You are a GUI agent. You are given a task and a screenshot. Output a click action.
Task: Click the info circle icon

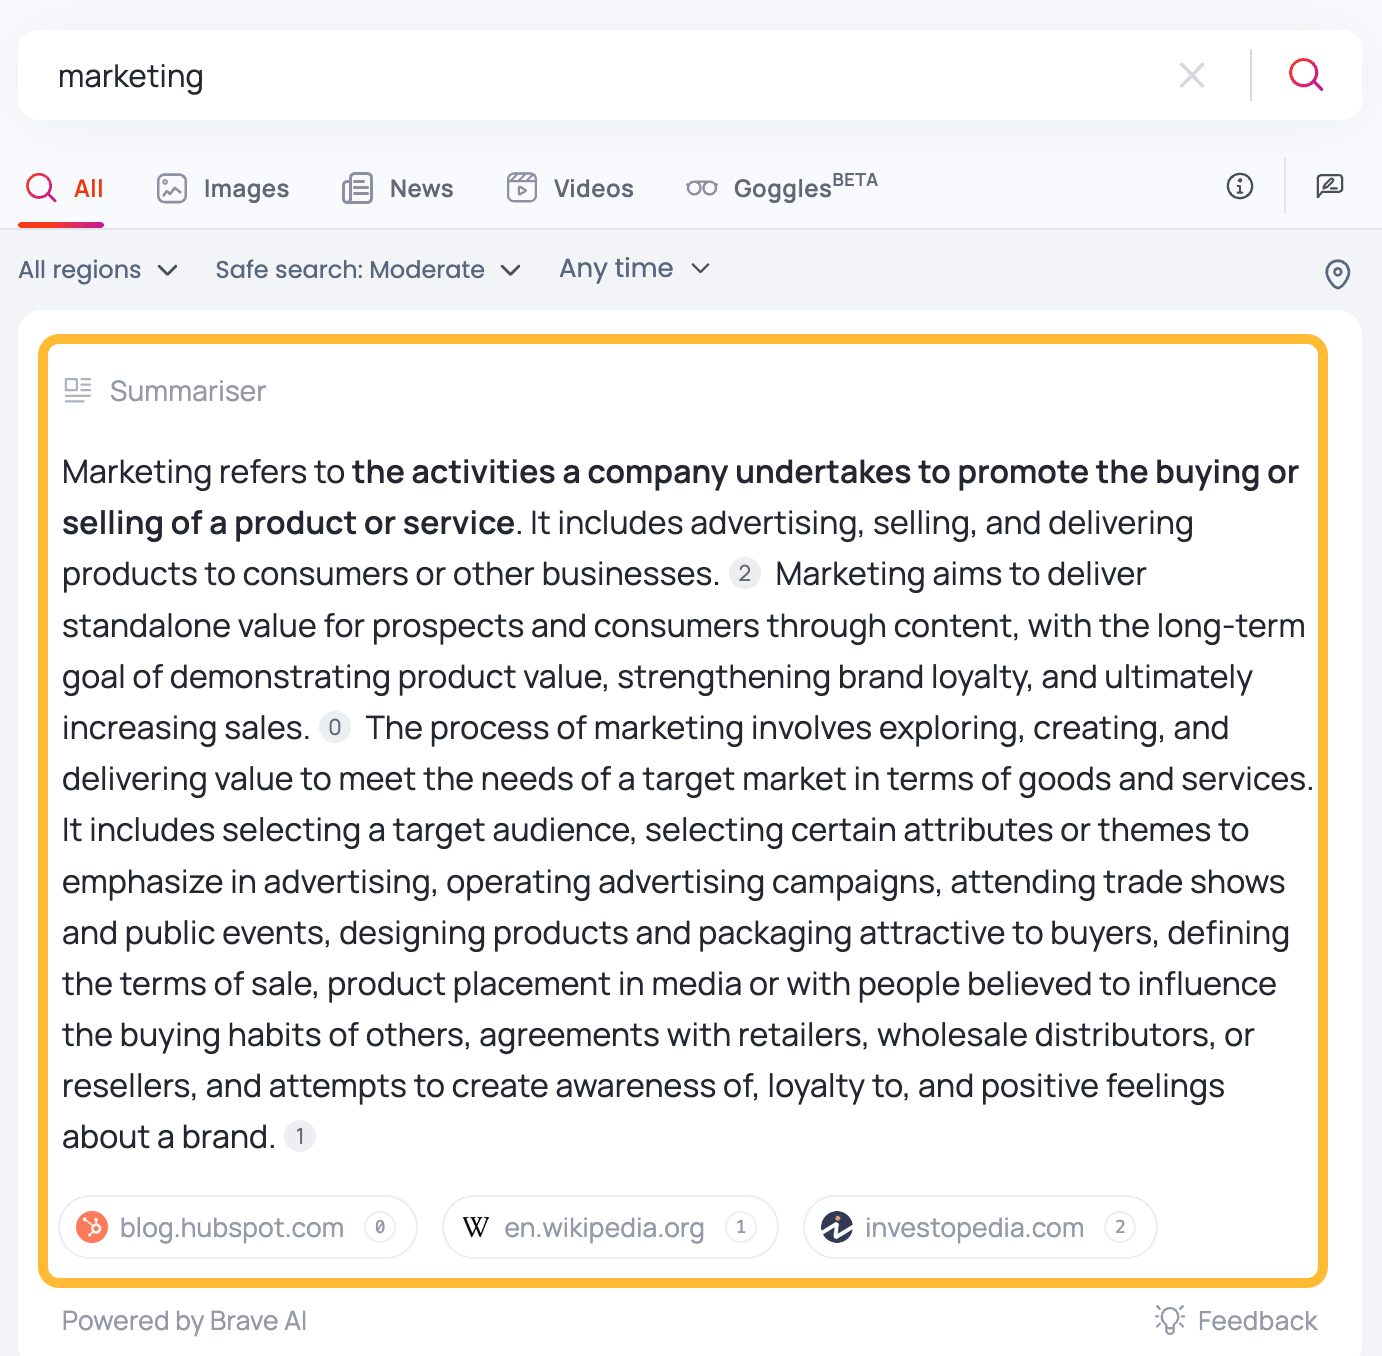click(1239, 186)
